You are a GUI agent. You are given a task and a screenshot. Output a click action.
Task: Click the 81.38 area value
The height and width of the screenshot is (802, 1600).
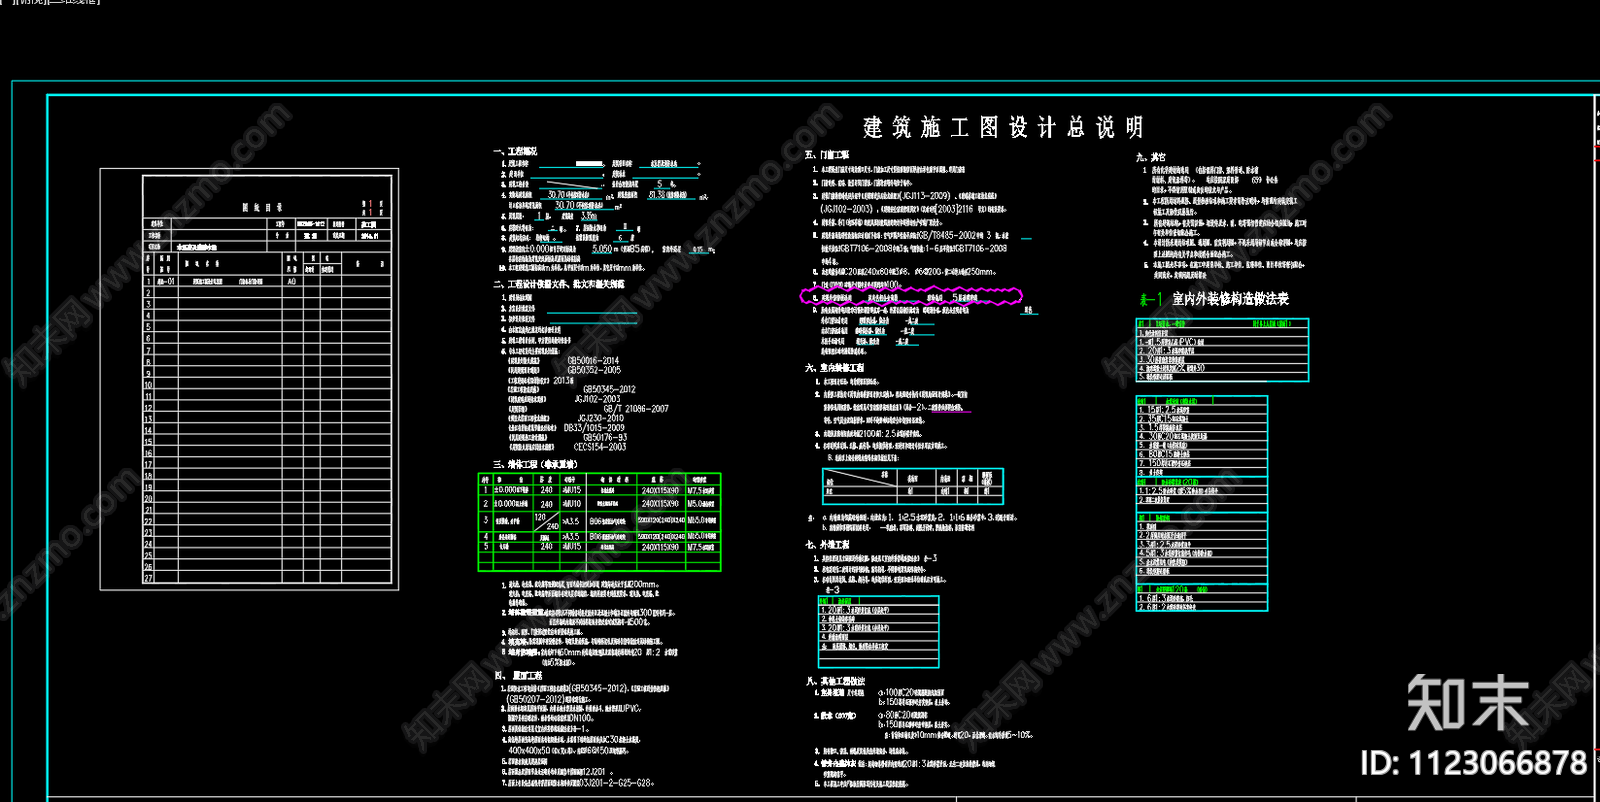(x=657, y=195)
